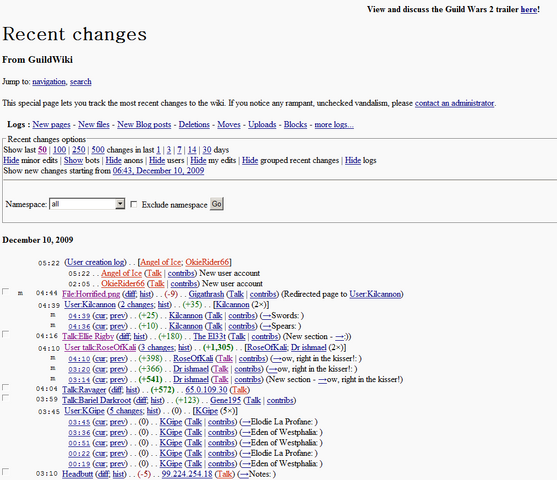Check the box beside Talk:Bariel Darkroot entry
The image size is (557, 480).
click(5, 398)
